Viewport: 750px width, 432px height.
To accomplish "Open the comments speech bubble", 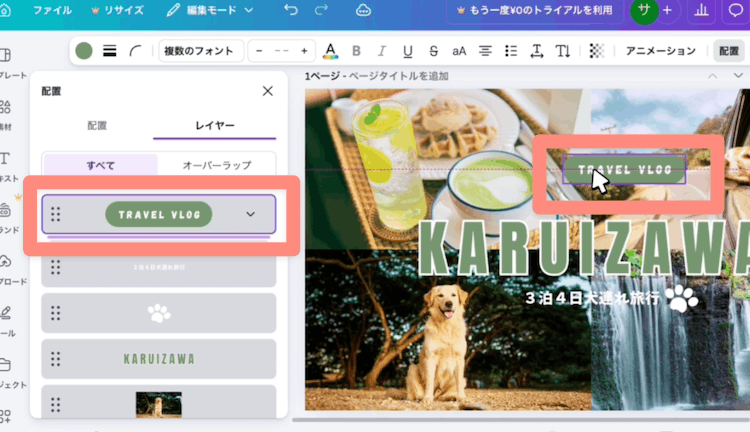I will pos(735,10).
